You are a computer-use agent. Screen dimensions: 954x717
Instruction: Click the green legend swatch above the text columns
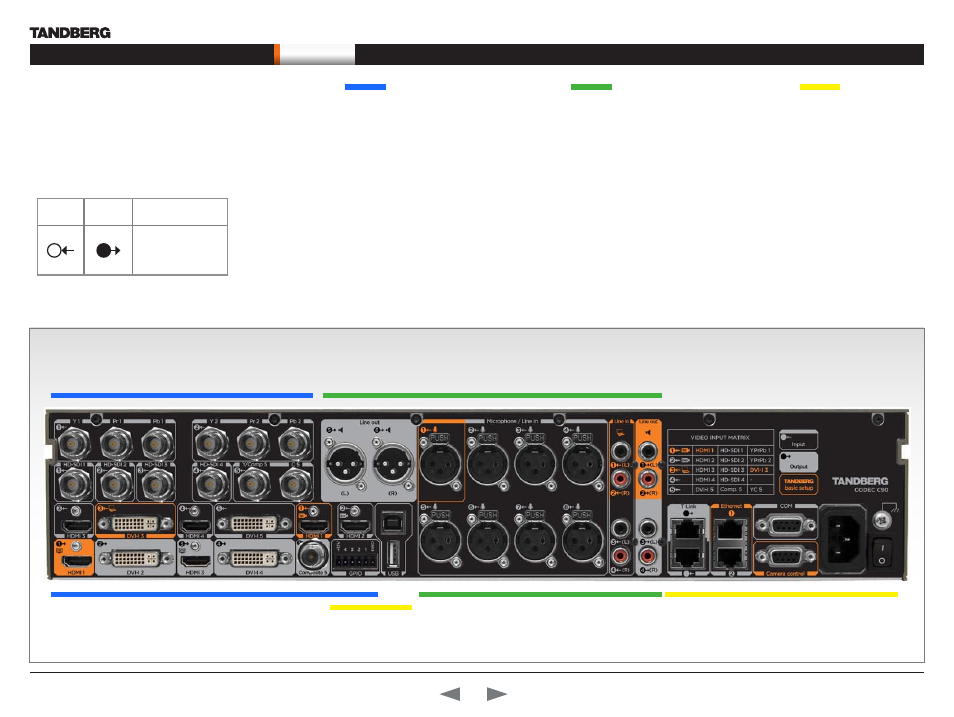point(591,87)
